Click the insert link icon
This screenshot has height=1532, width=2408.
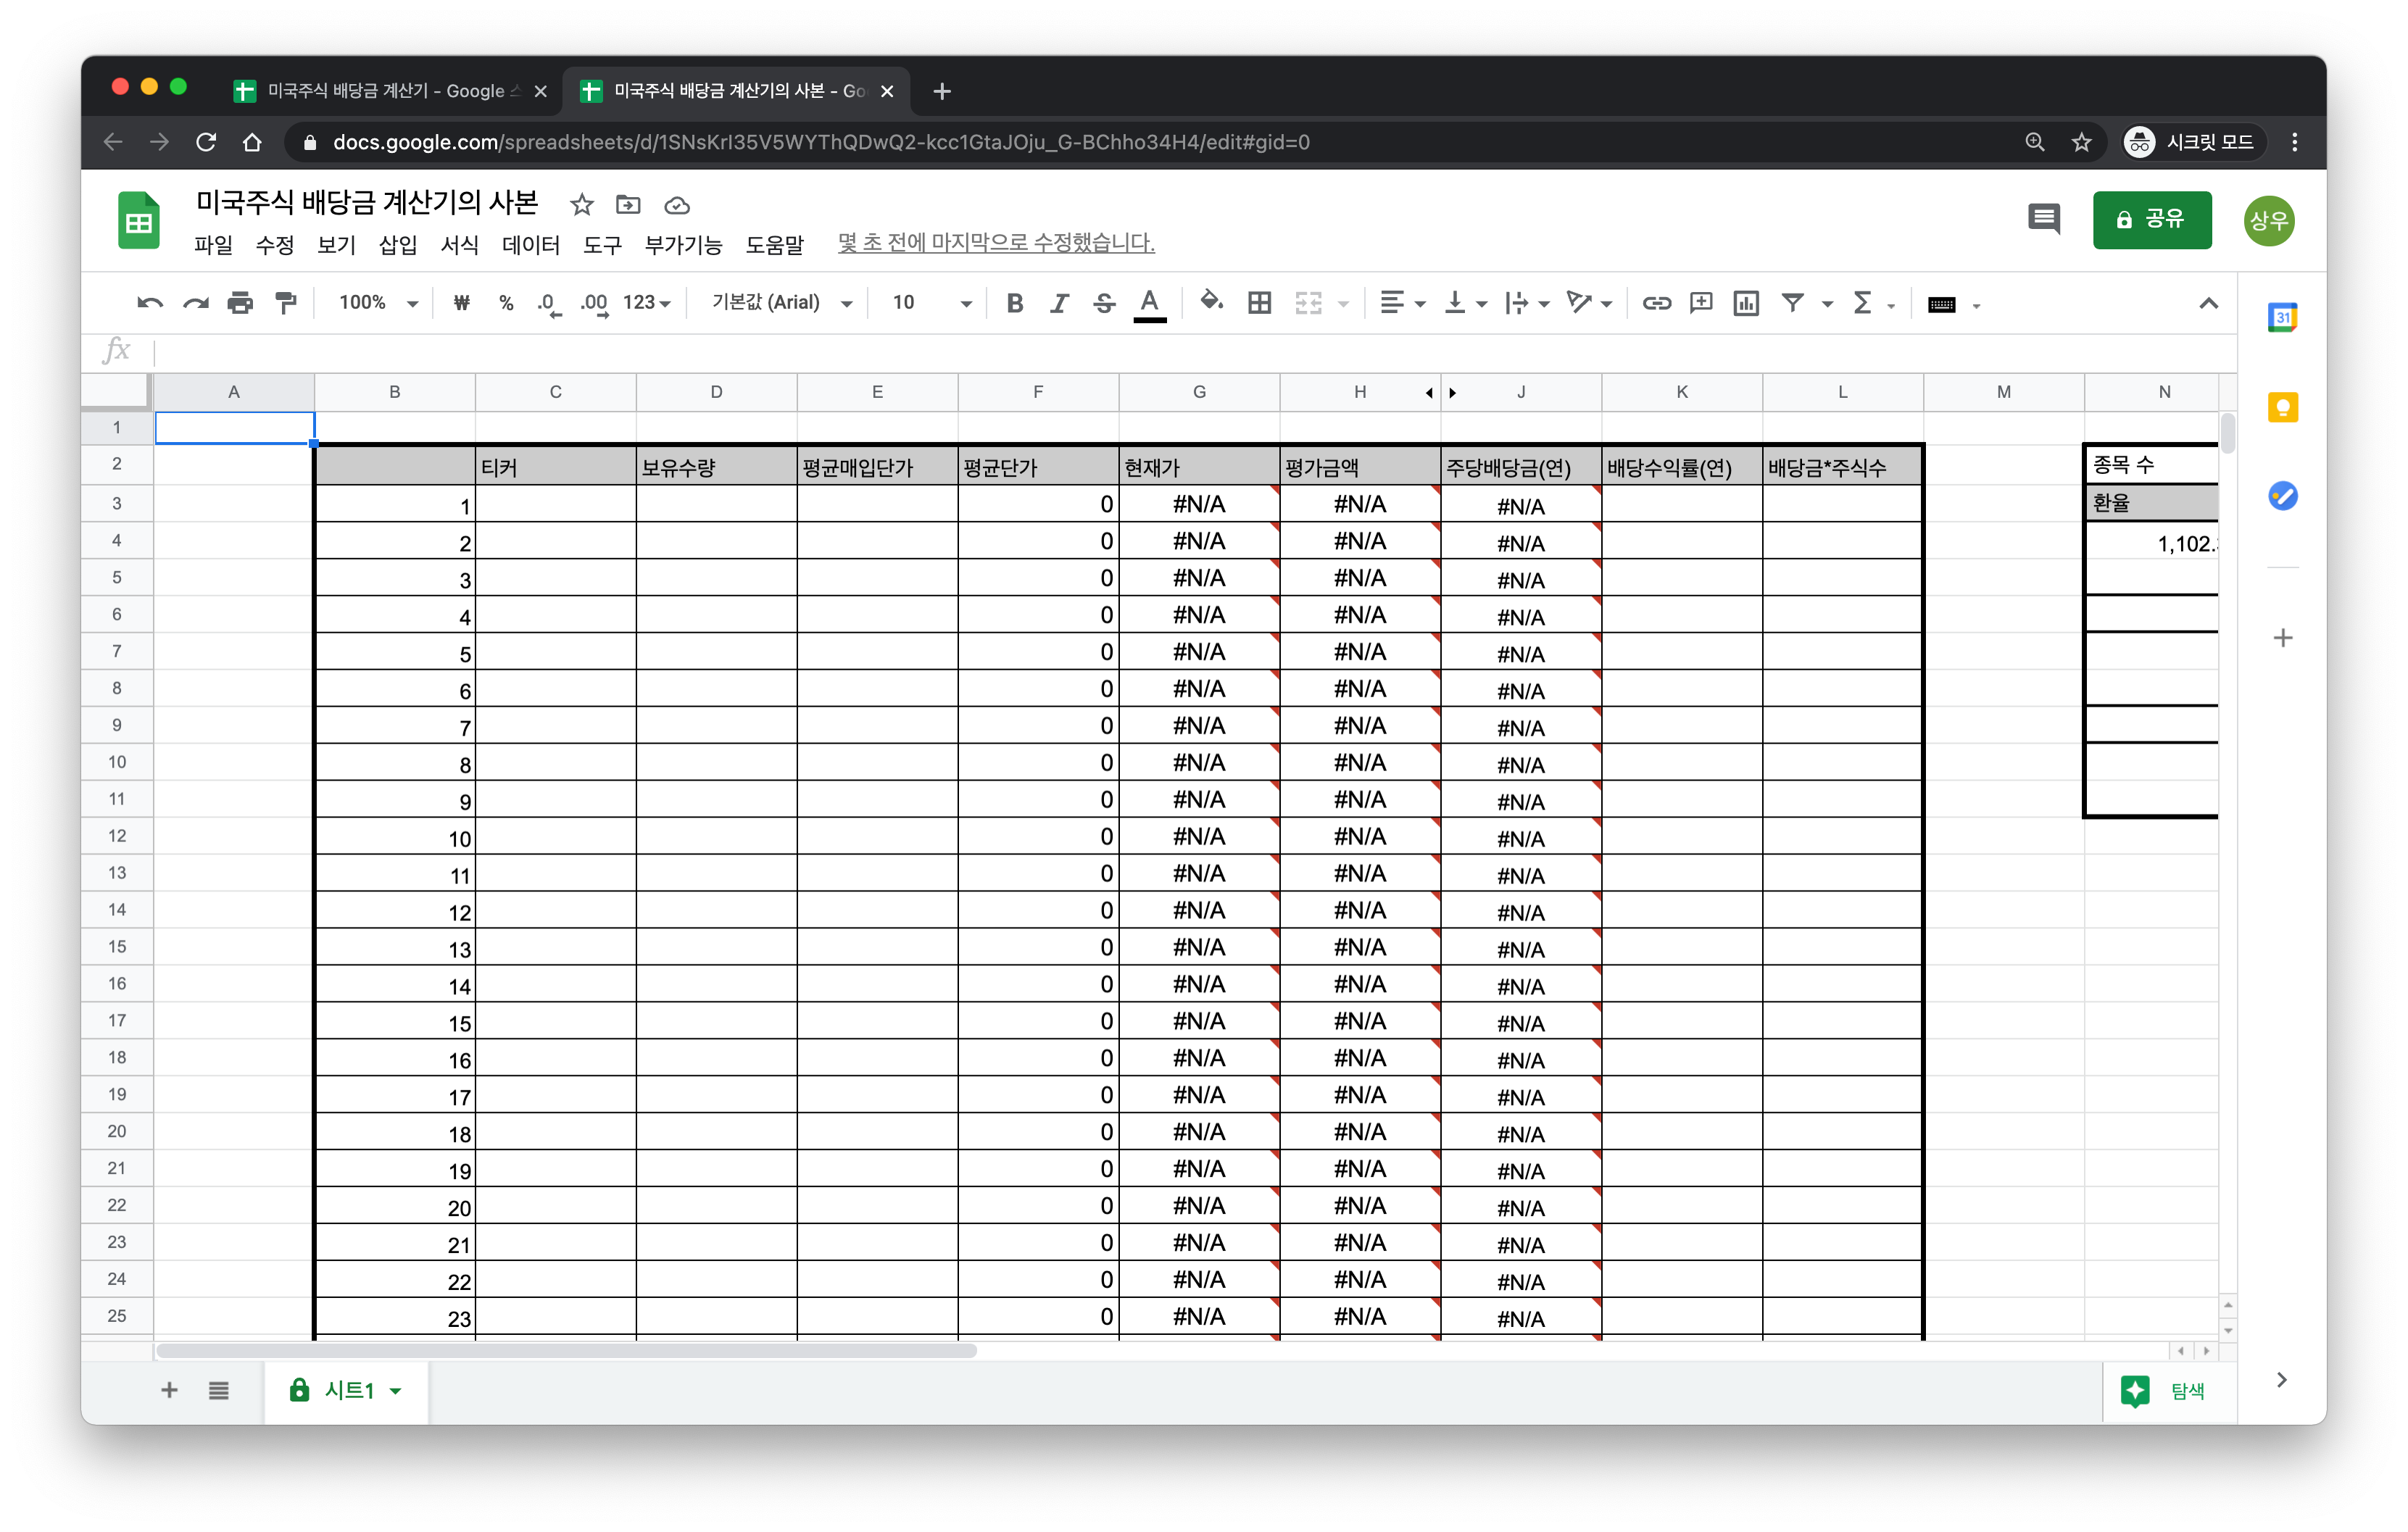click(1656, 303)
